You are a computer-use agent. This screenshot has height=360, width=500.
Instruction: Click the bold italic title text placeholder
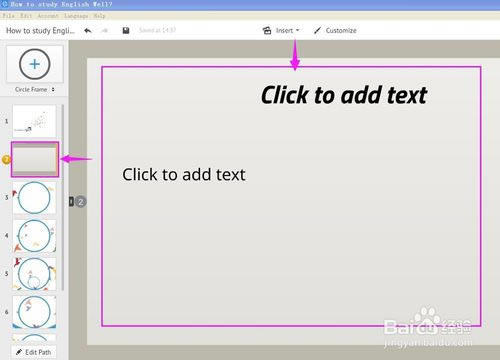point(344,95)
